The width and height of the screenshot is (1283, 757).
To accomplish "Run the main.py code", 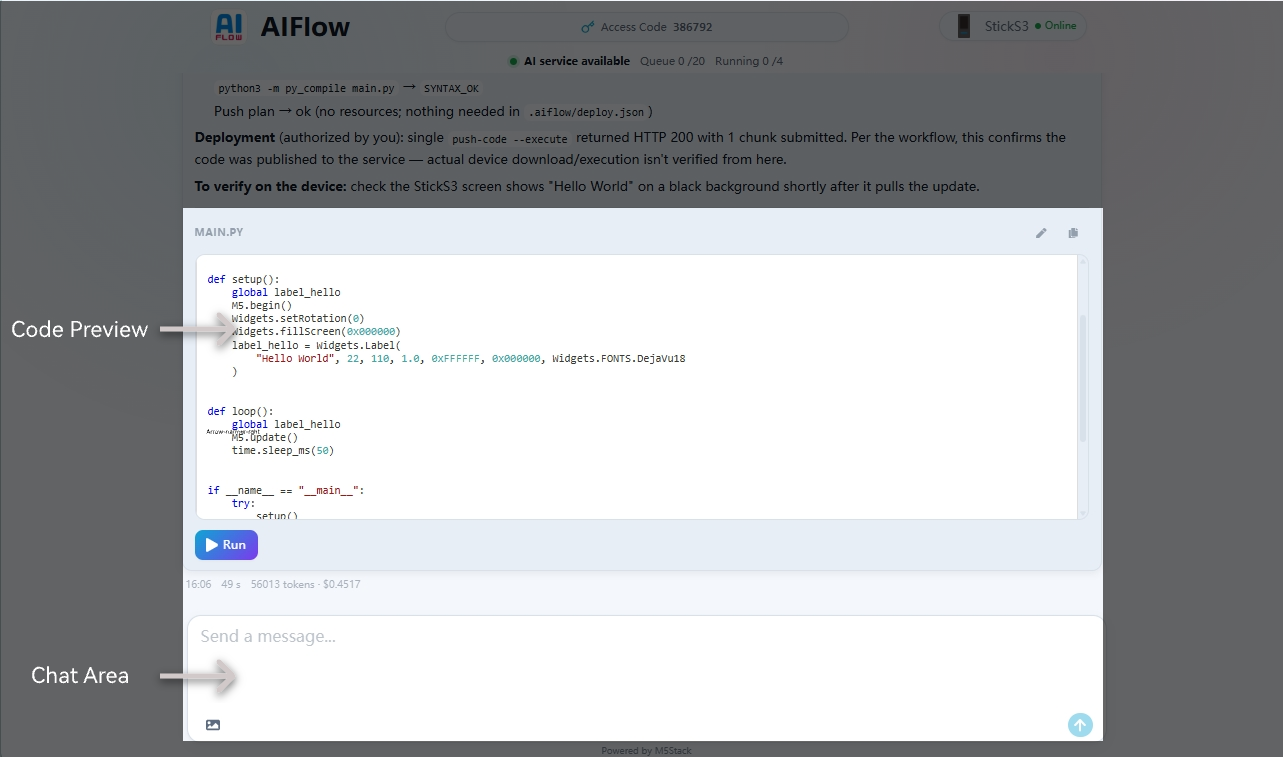I will click(226, 545).
